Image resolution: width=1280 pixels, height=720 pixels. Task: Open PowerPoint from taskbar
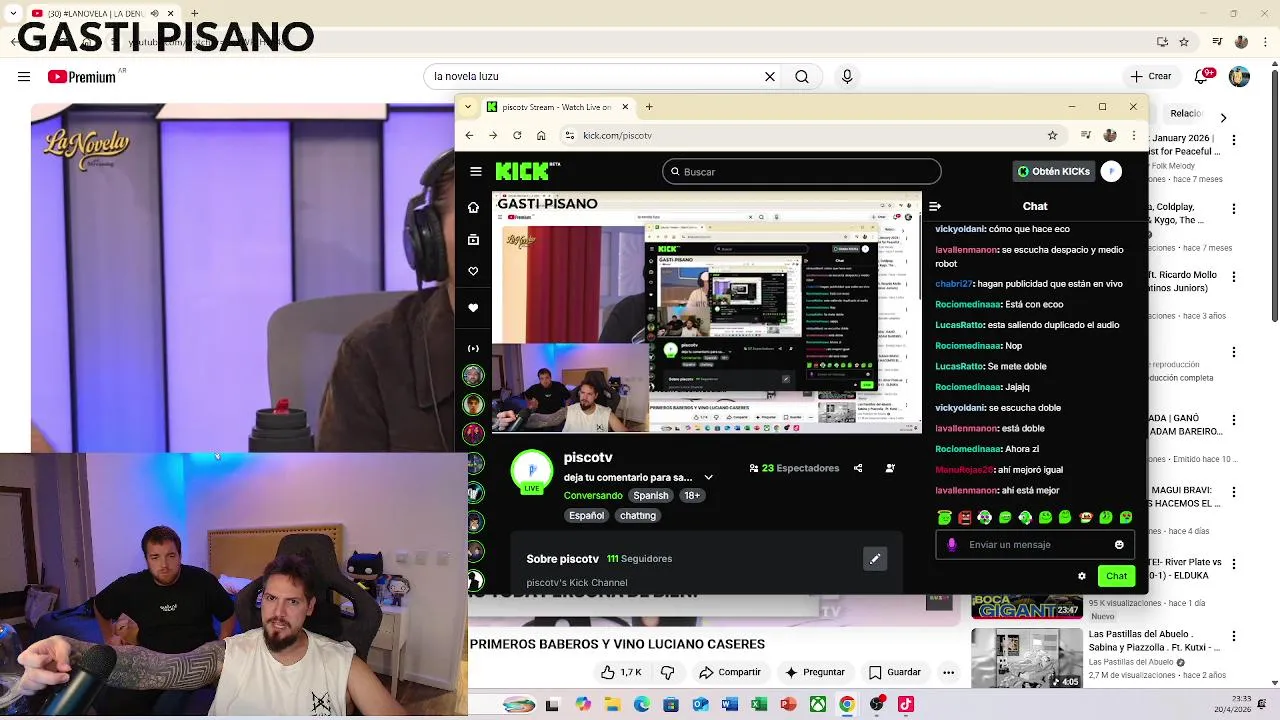tap(788, 705)
